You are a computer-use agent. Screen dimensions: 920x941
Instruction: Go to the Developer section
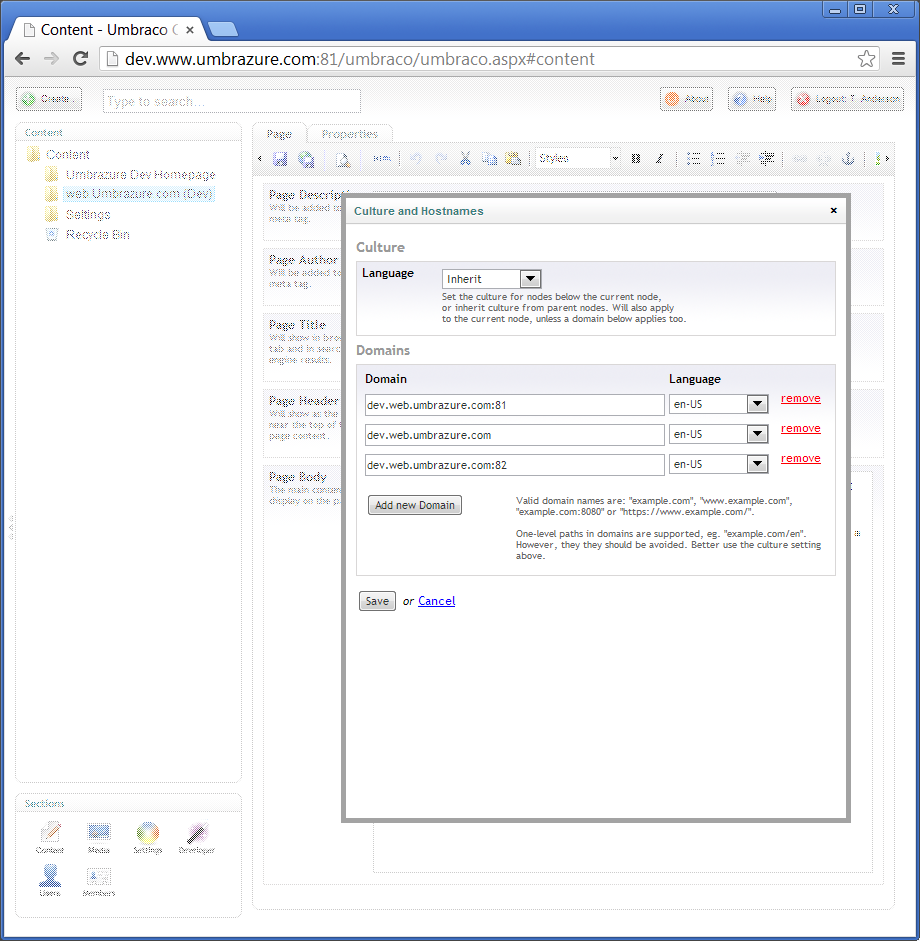196,835
